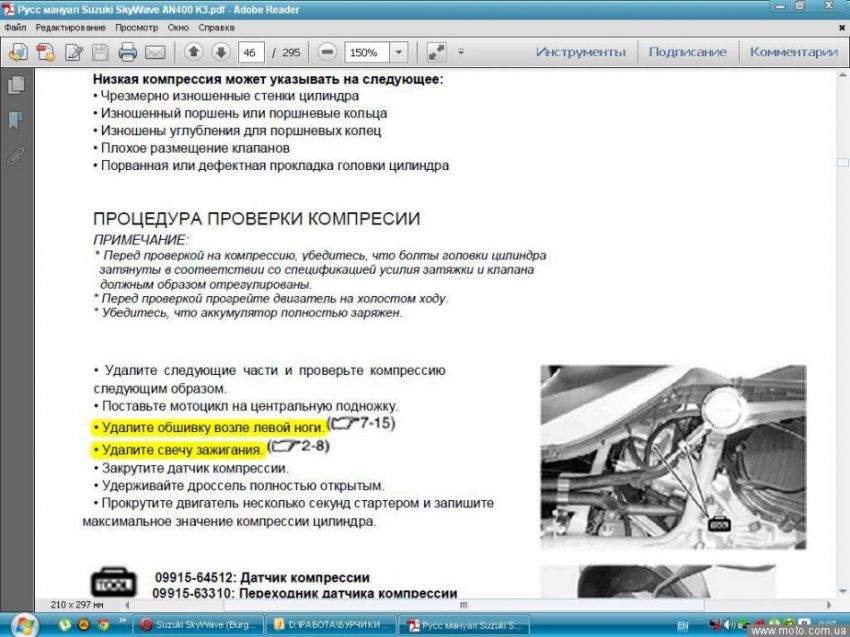Click the vertical scrollbar down arrow

pos(843,592)
